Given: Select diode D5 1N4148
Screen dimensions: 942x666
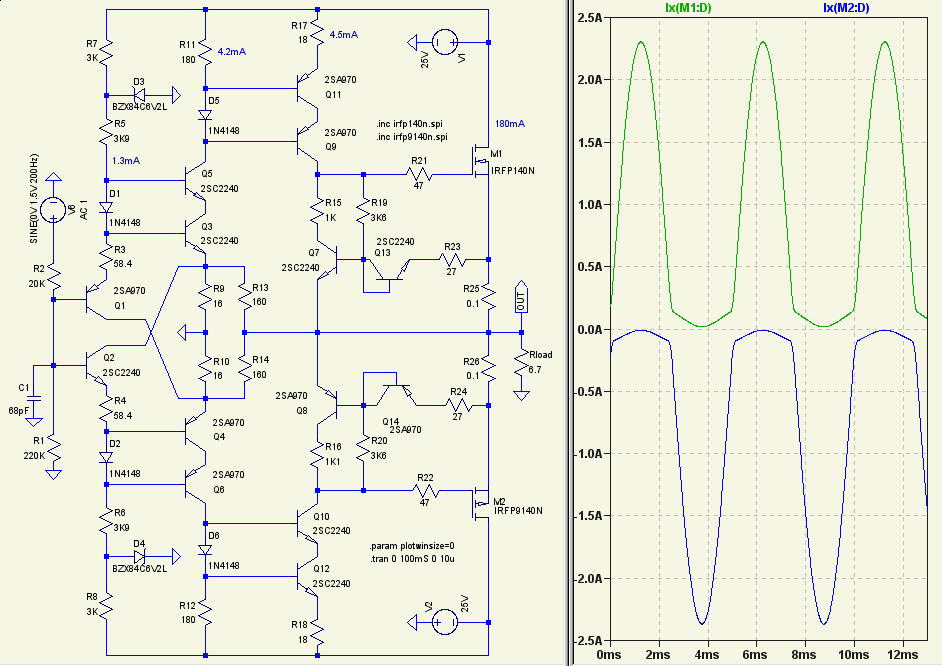Looking at the screenshot, I should [x=205, y=115].
